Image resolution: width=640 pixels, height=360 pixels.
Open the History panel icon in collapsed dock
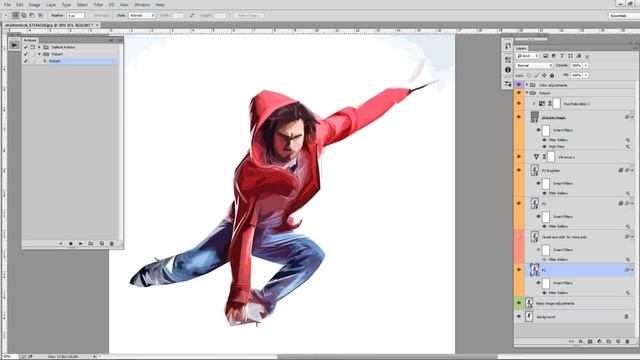pos(508,45)
